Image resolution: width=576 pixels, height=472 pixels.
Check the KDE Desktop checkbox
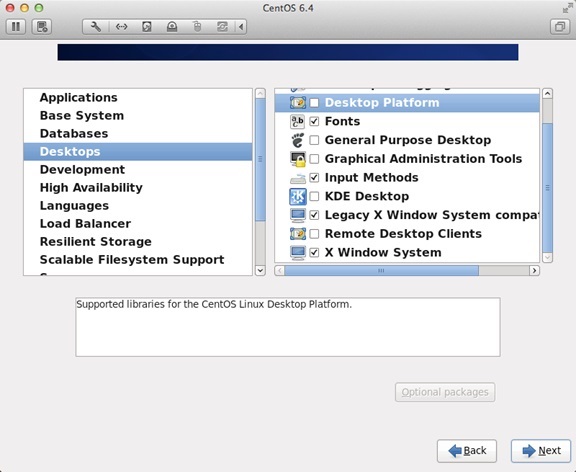[314, 197]
